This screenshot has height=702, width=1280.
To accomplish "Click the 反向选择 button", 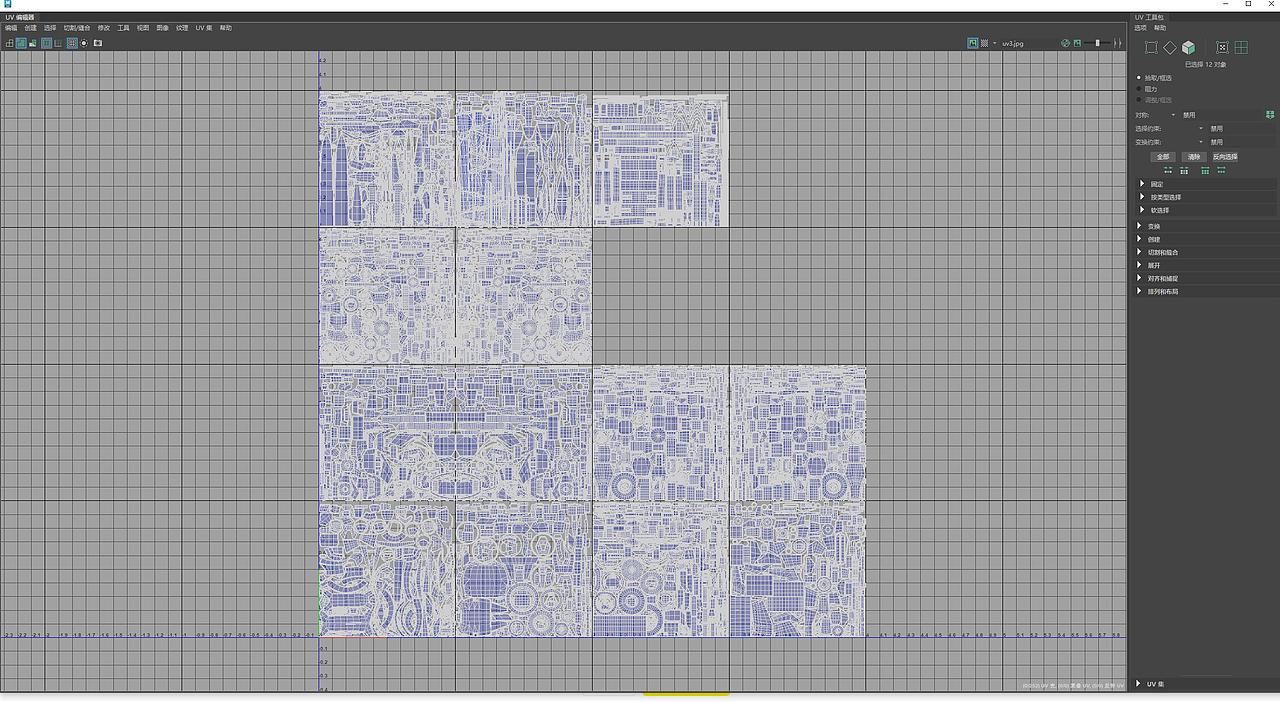I will click(1225, 157).
